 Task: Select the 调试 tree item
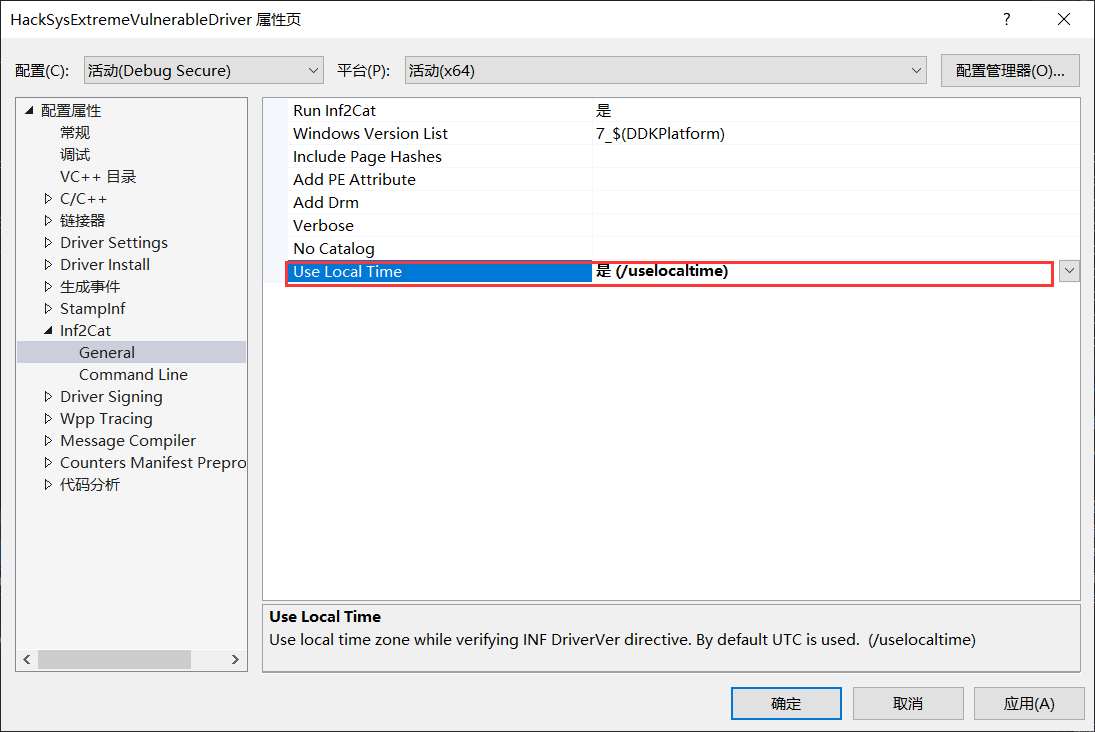pyautogui.click(x=75, y=155)
